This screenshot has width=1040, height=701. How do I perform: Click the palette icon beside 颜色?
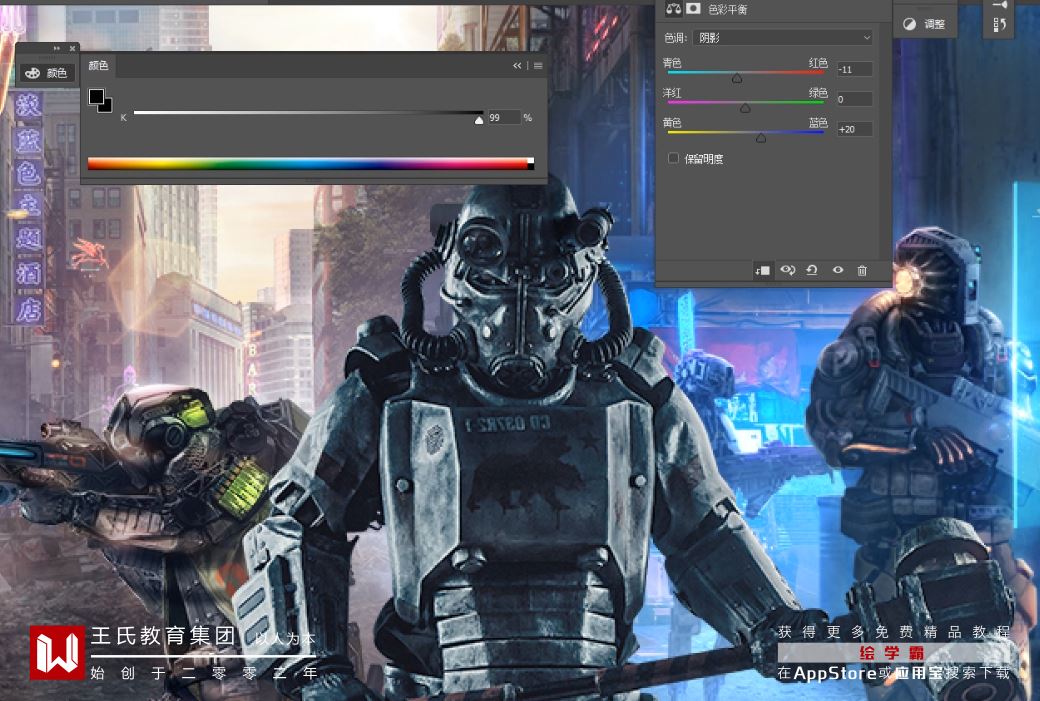[x=32, y=73]
